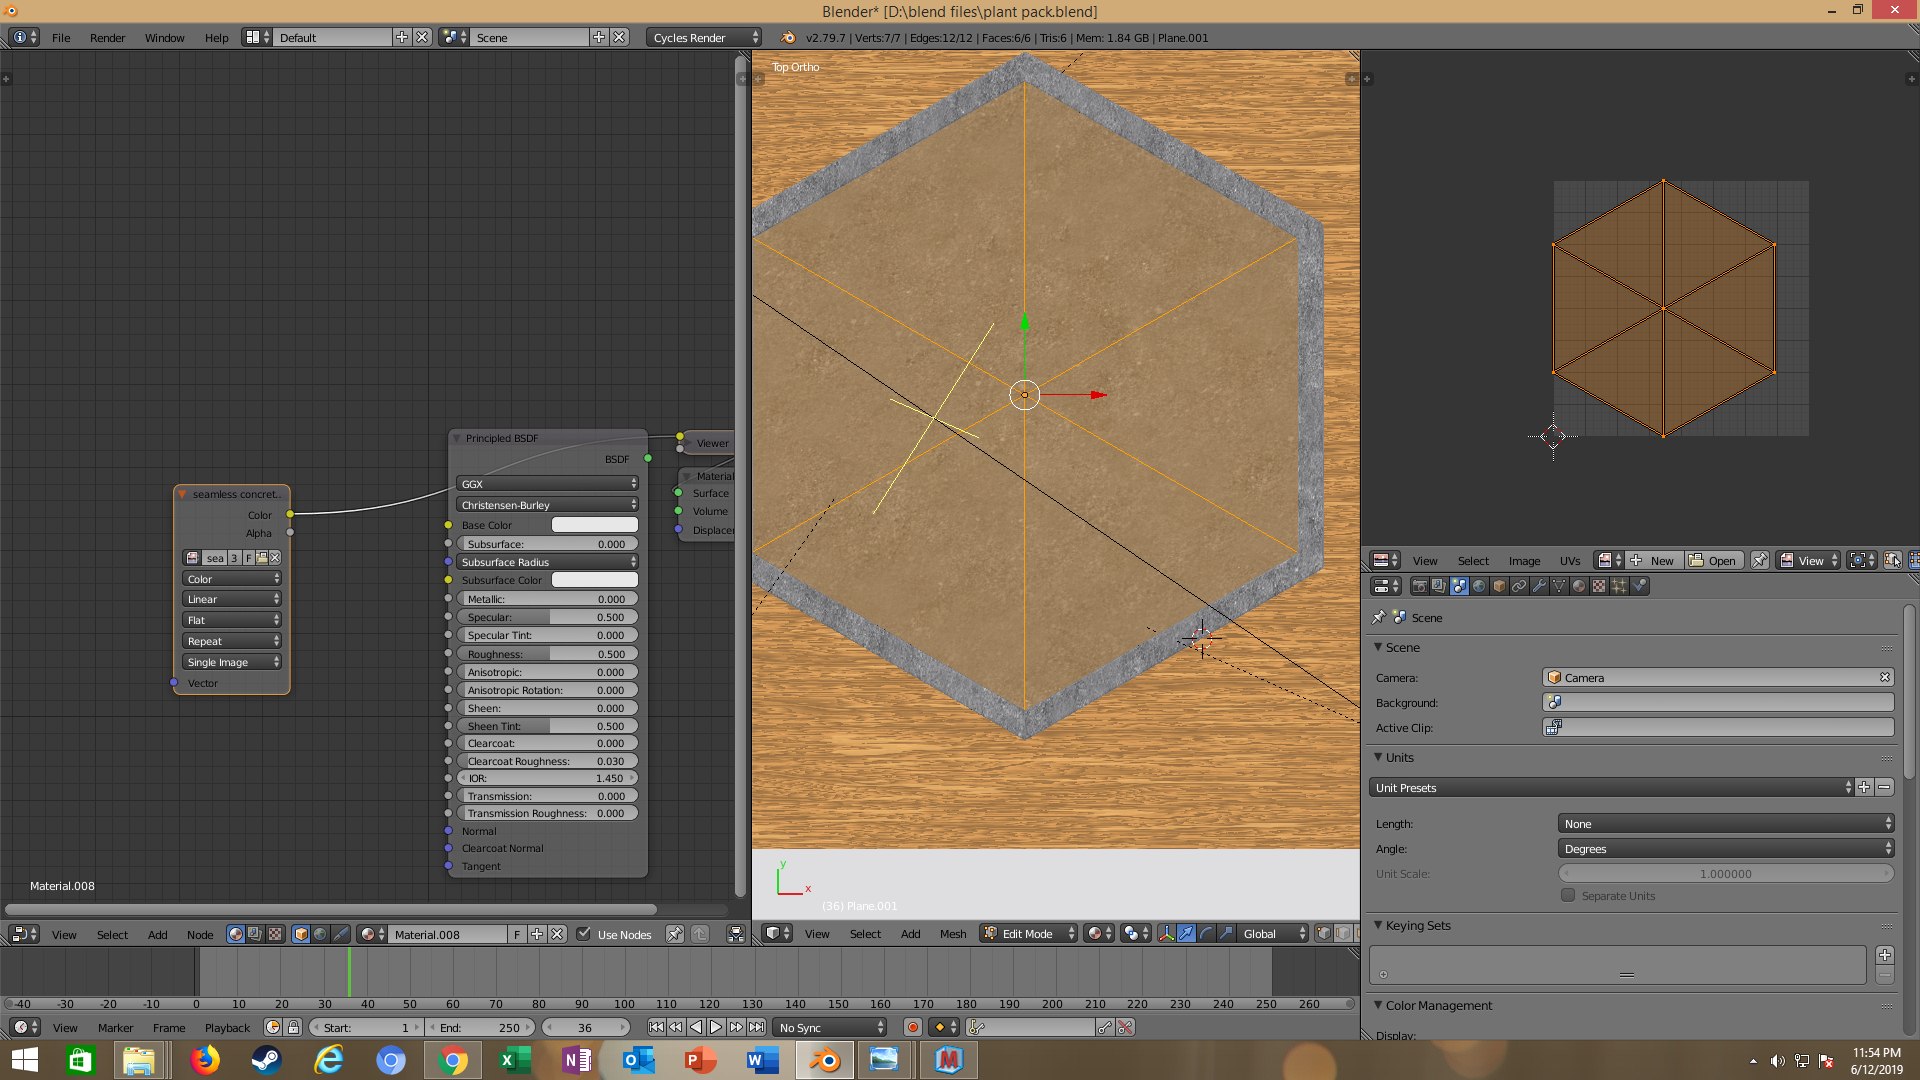Screen dimensions: 1920x1080
Task: Open the Texture checker properties tab
Action: pyautogui.click(x=1599, y=586)
